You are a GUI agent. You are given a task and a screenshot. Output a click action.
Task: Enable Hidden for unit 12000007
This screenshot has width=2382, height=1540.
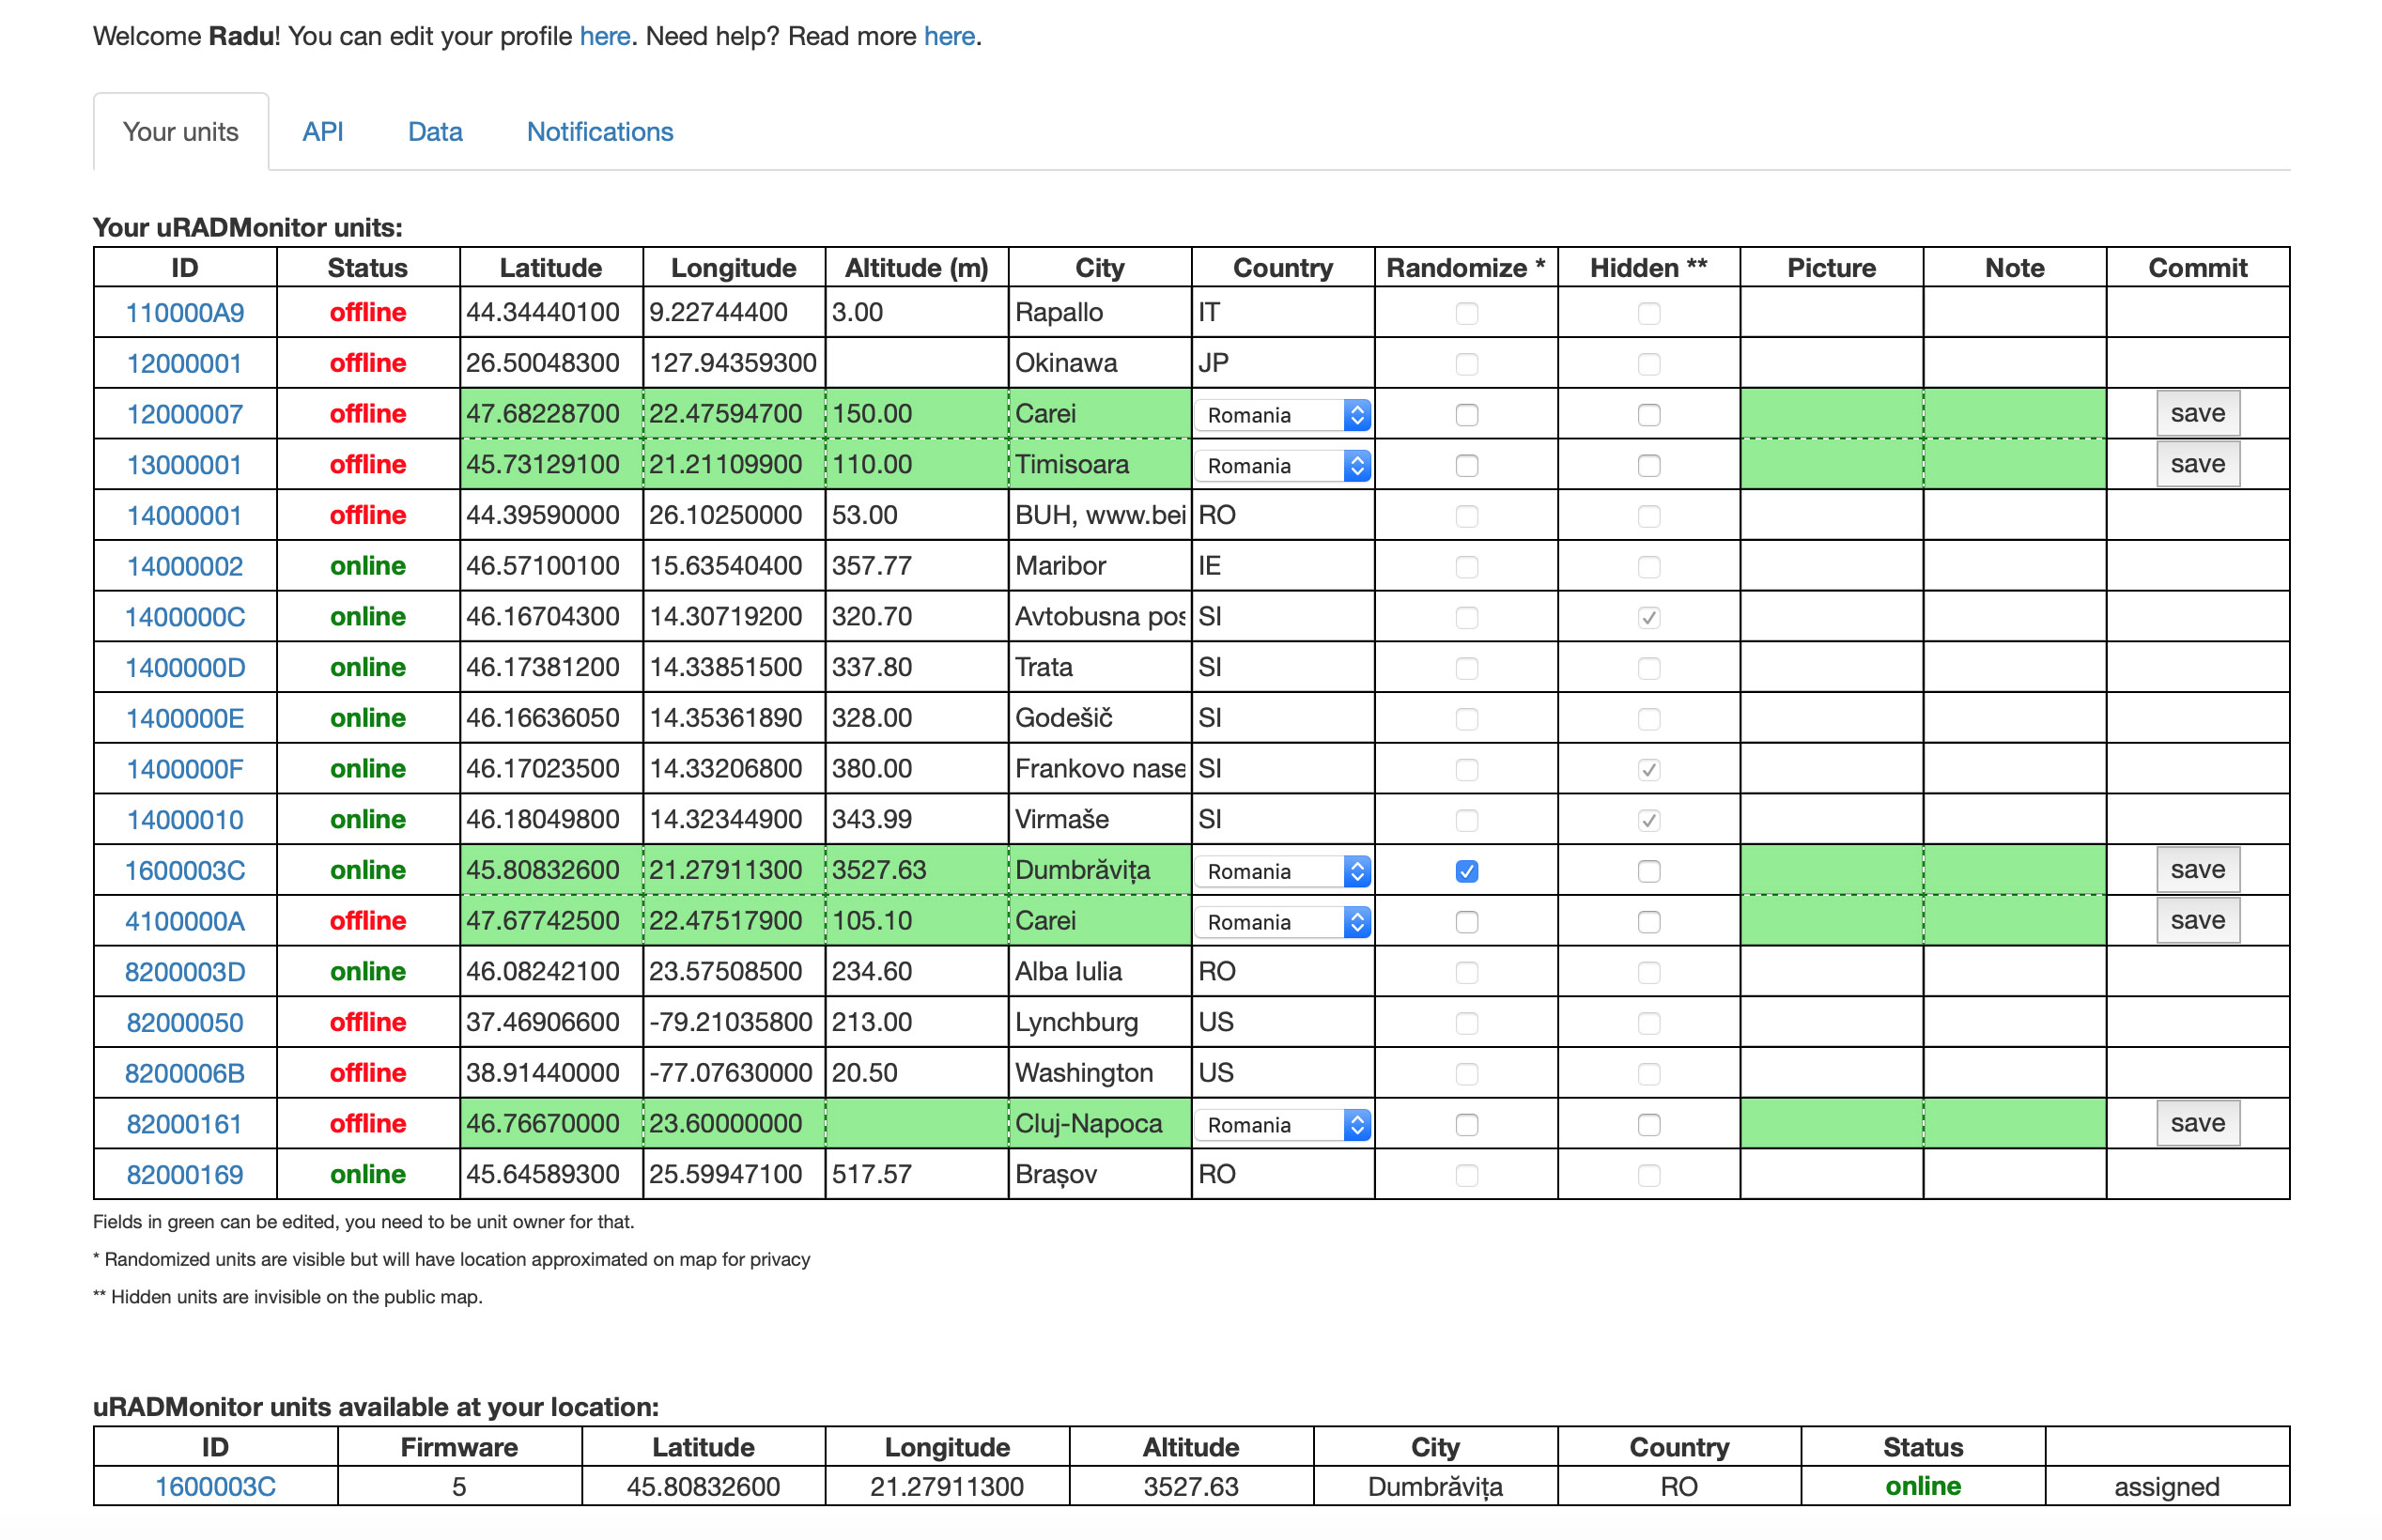[x=1649, y=415]
